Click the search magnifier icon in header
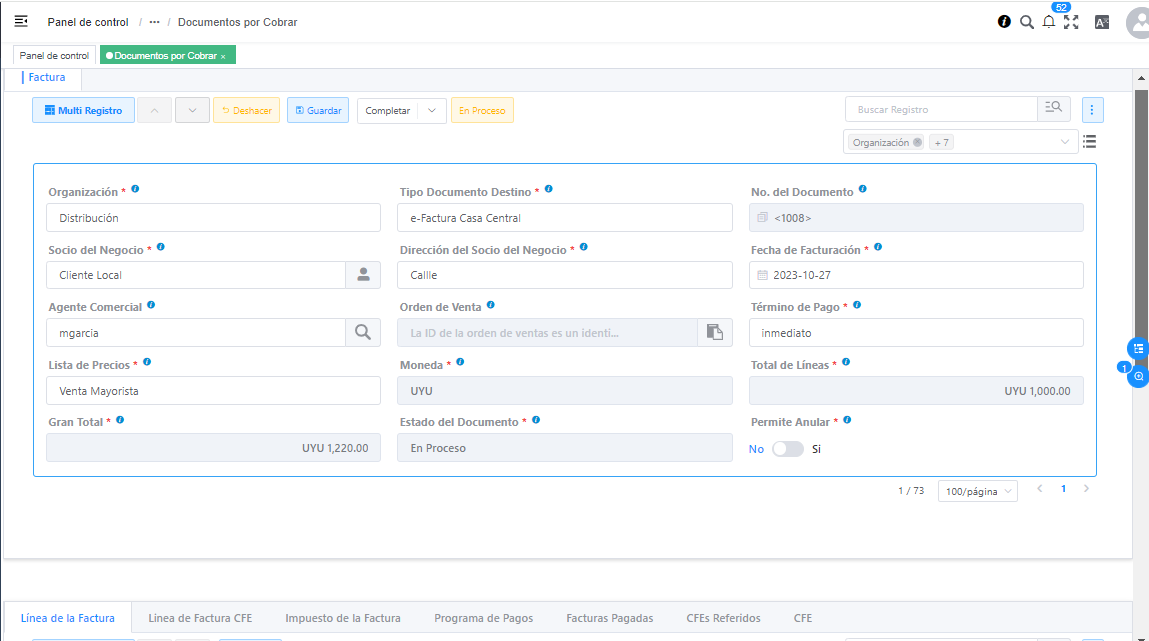Screen dimensions: 1149x641 (x=1026, y=22)
